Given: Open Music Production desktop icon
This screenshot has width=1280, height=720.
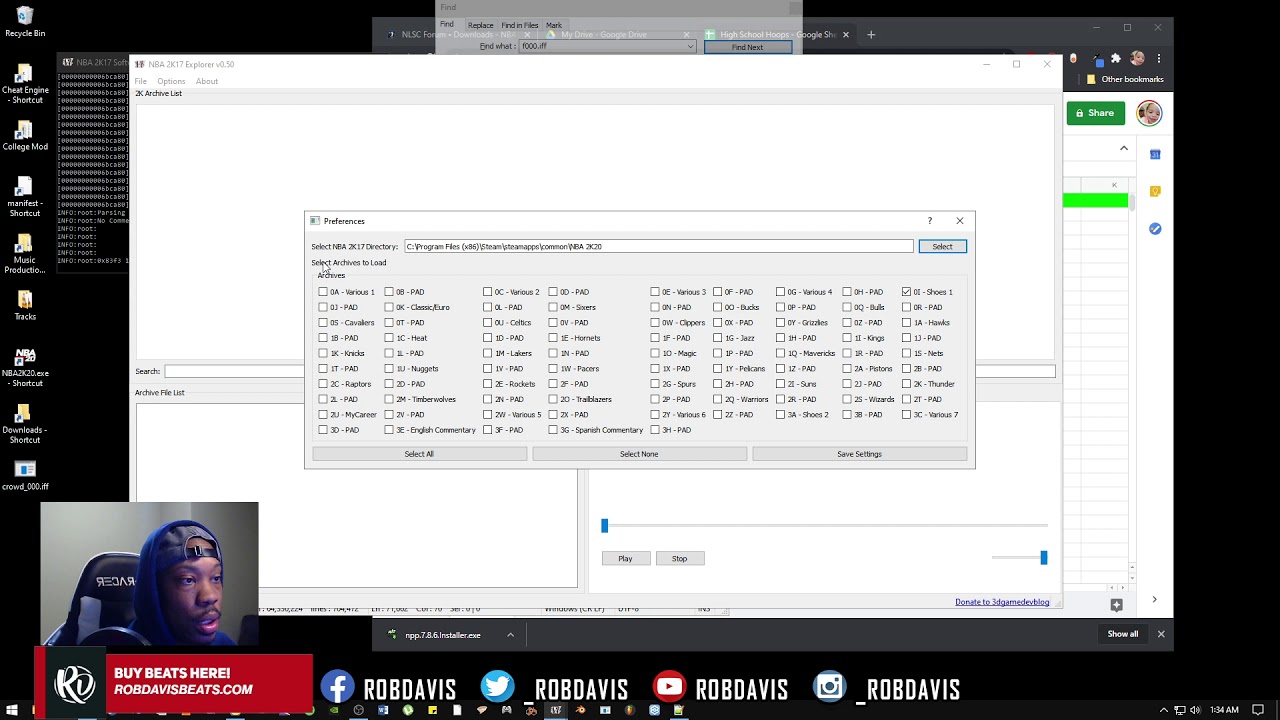Looking at the screenshot, I should pos(25,253).
